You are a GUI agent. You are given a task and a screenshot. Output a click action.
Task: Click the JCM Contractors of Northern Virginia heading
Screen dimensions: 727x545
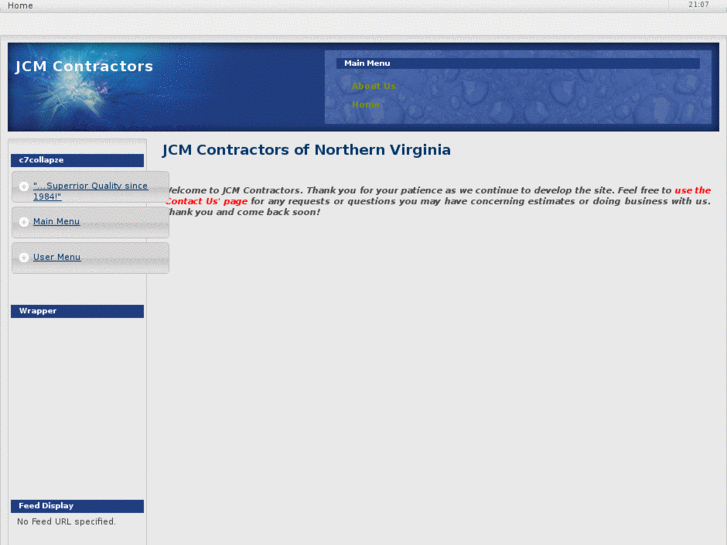[306, 150]
